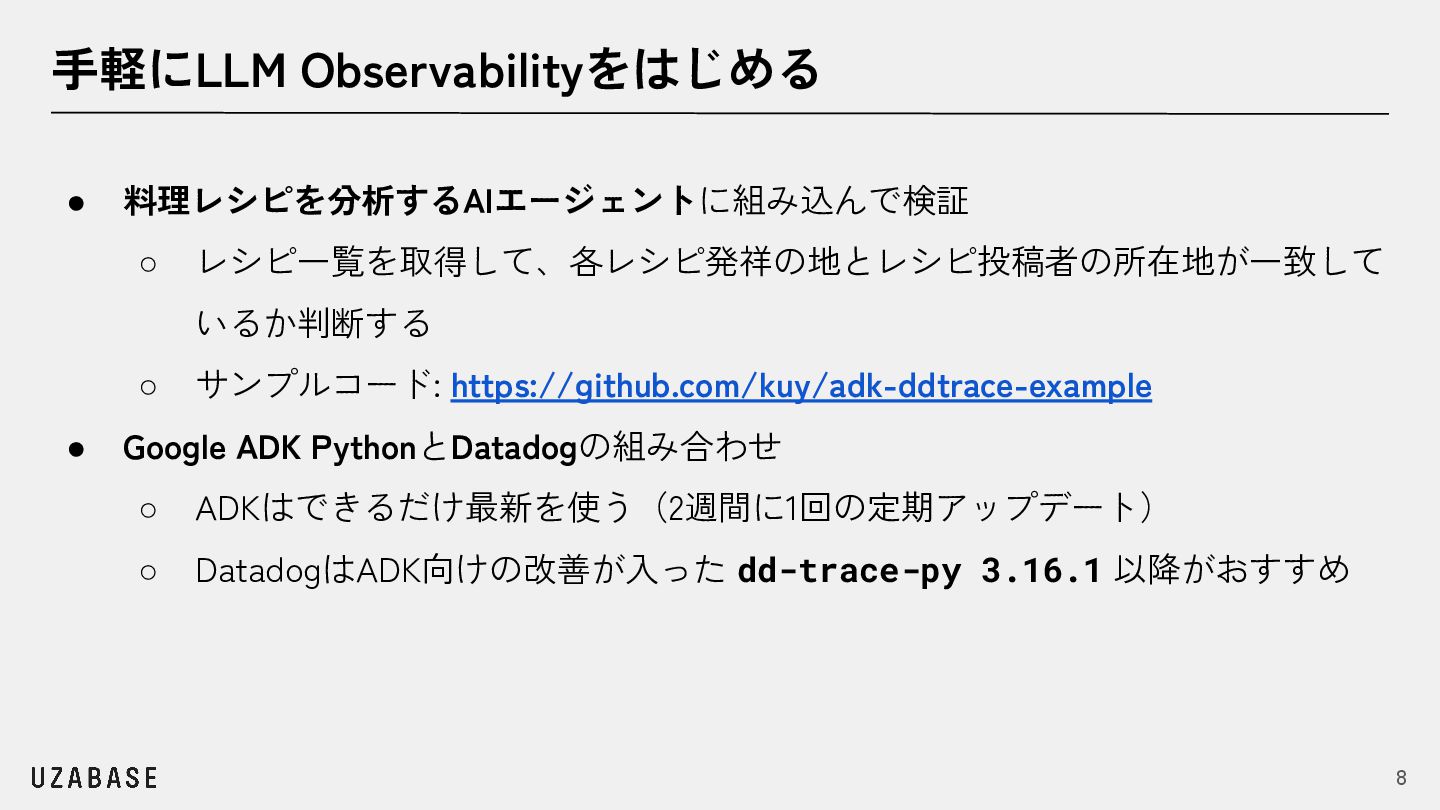Click the hollow bullet before ADKはできるだけ
1440x810 pixels.
tap(148, 509)
